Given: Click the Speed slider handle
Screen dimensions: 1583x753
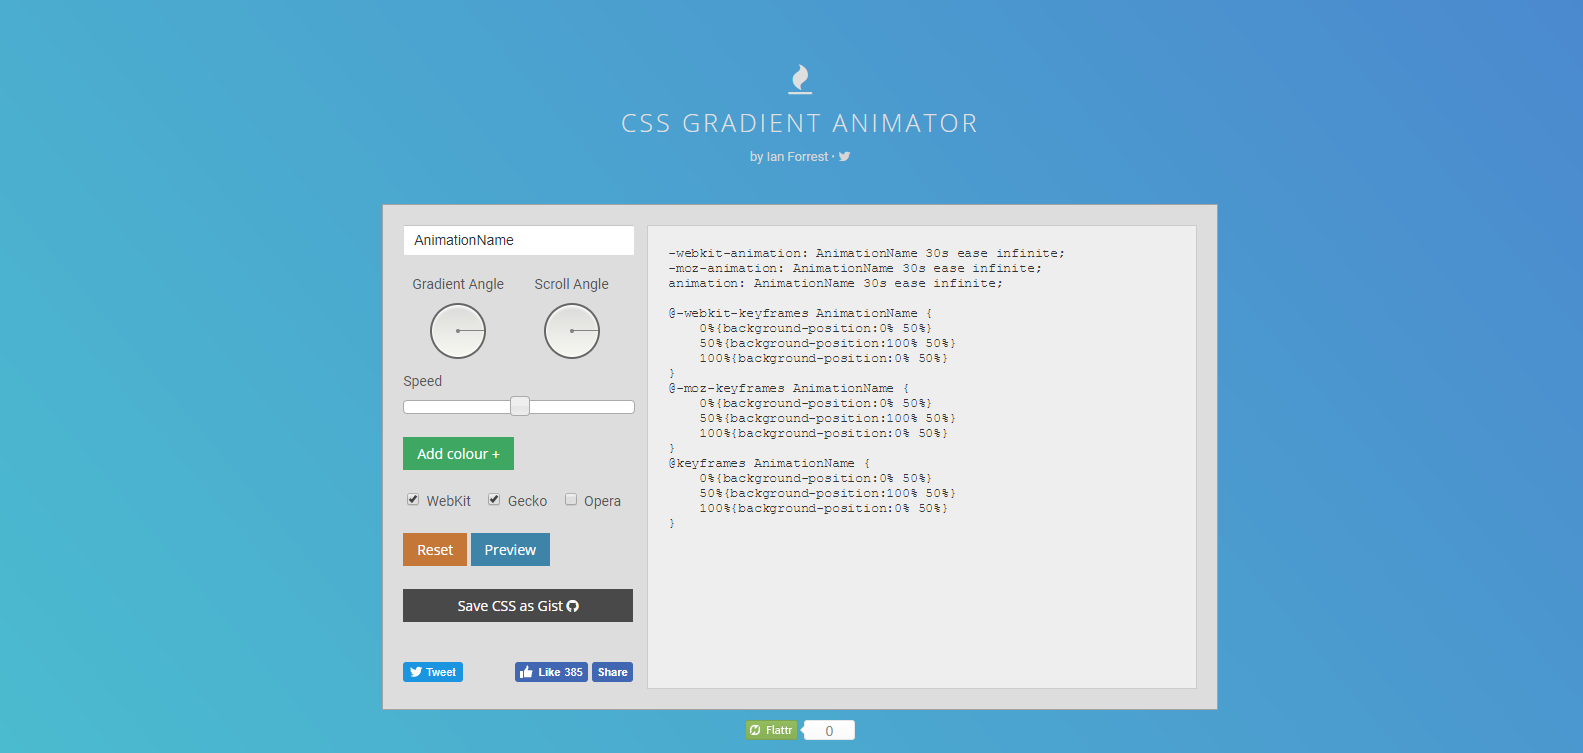Looking at the screenshot, I should [x=520, y=406].
